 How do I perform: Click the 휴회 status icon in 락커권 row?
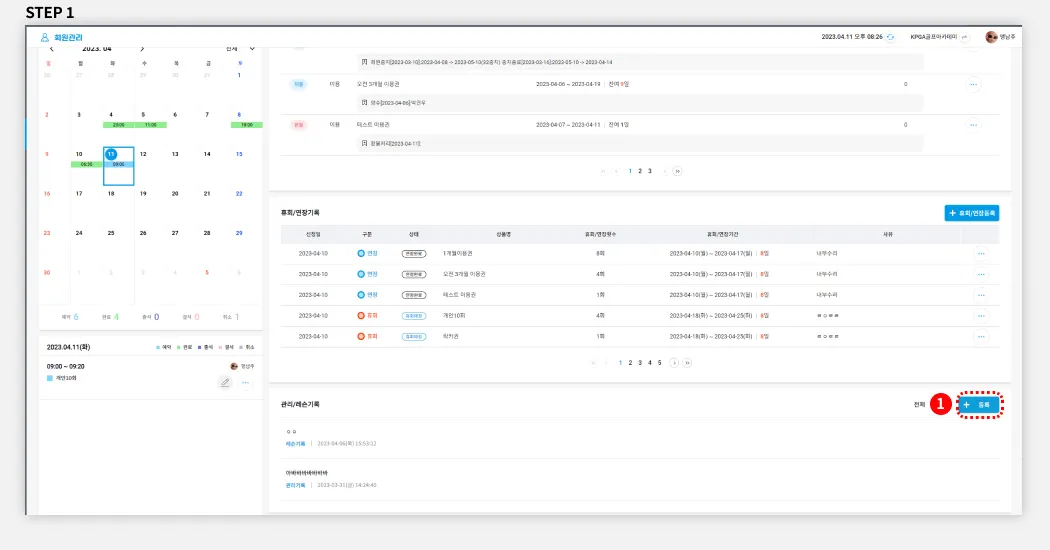361,336
